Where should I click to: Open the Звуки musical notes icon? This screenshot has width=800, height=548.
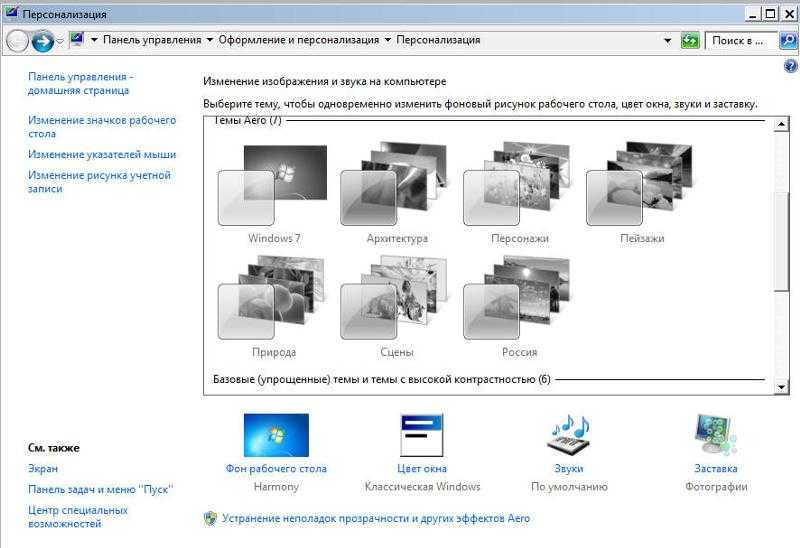click(568, 435)
